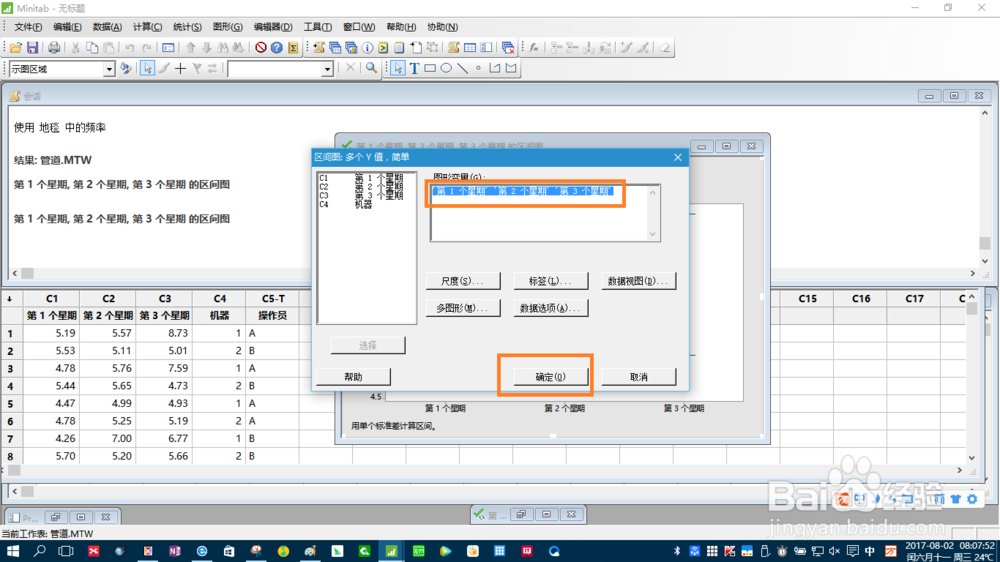Open 帮助(H) menu
1000x562 pixels.
pos(401,27)
